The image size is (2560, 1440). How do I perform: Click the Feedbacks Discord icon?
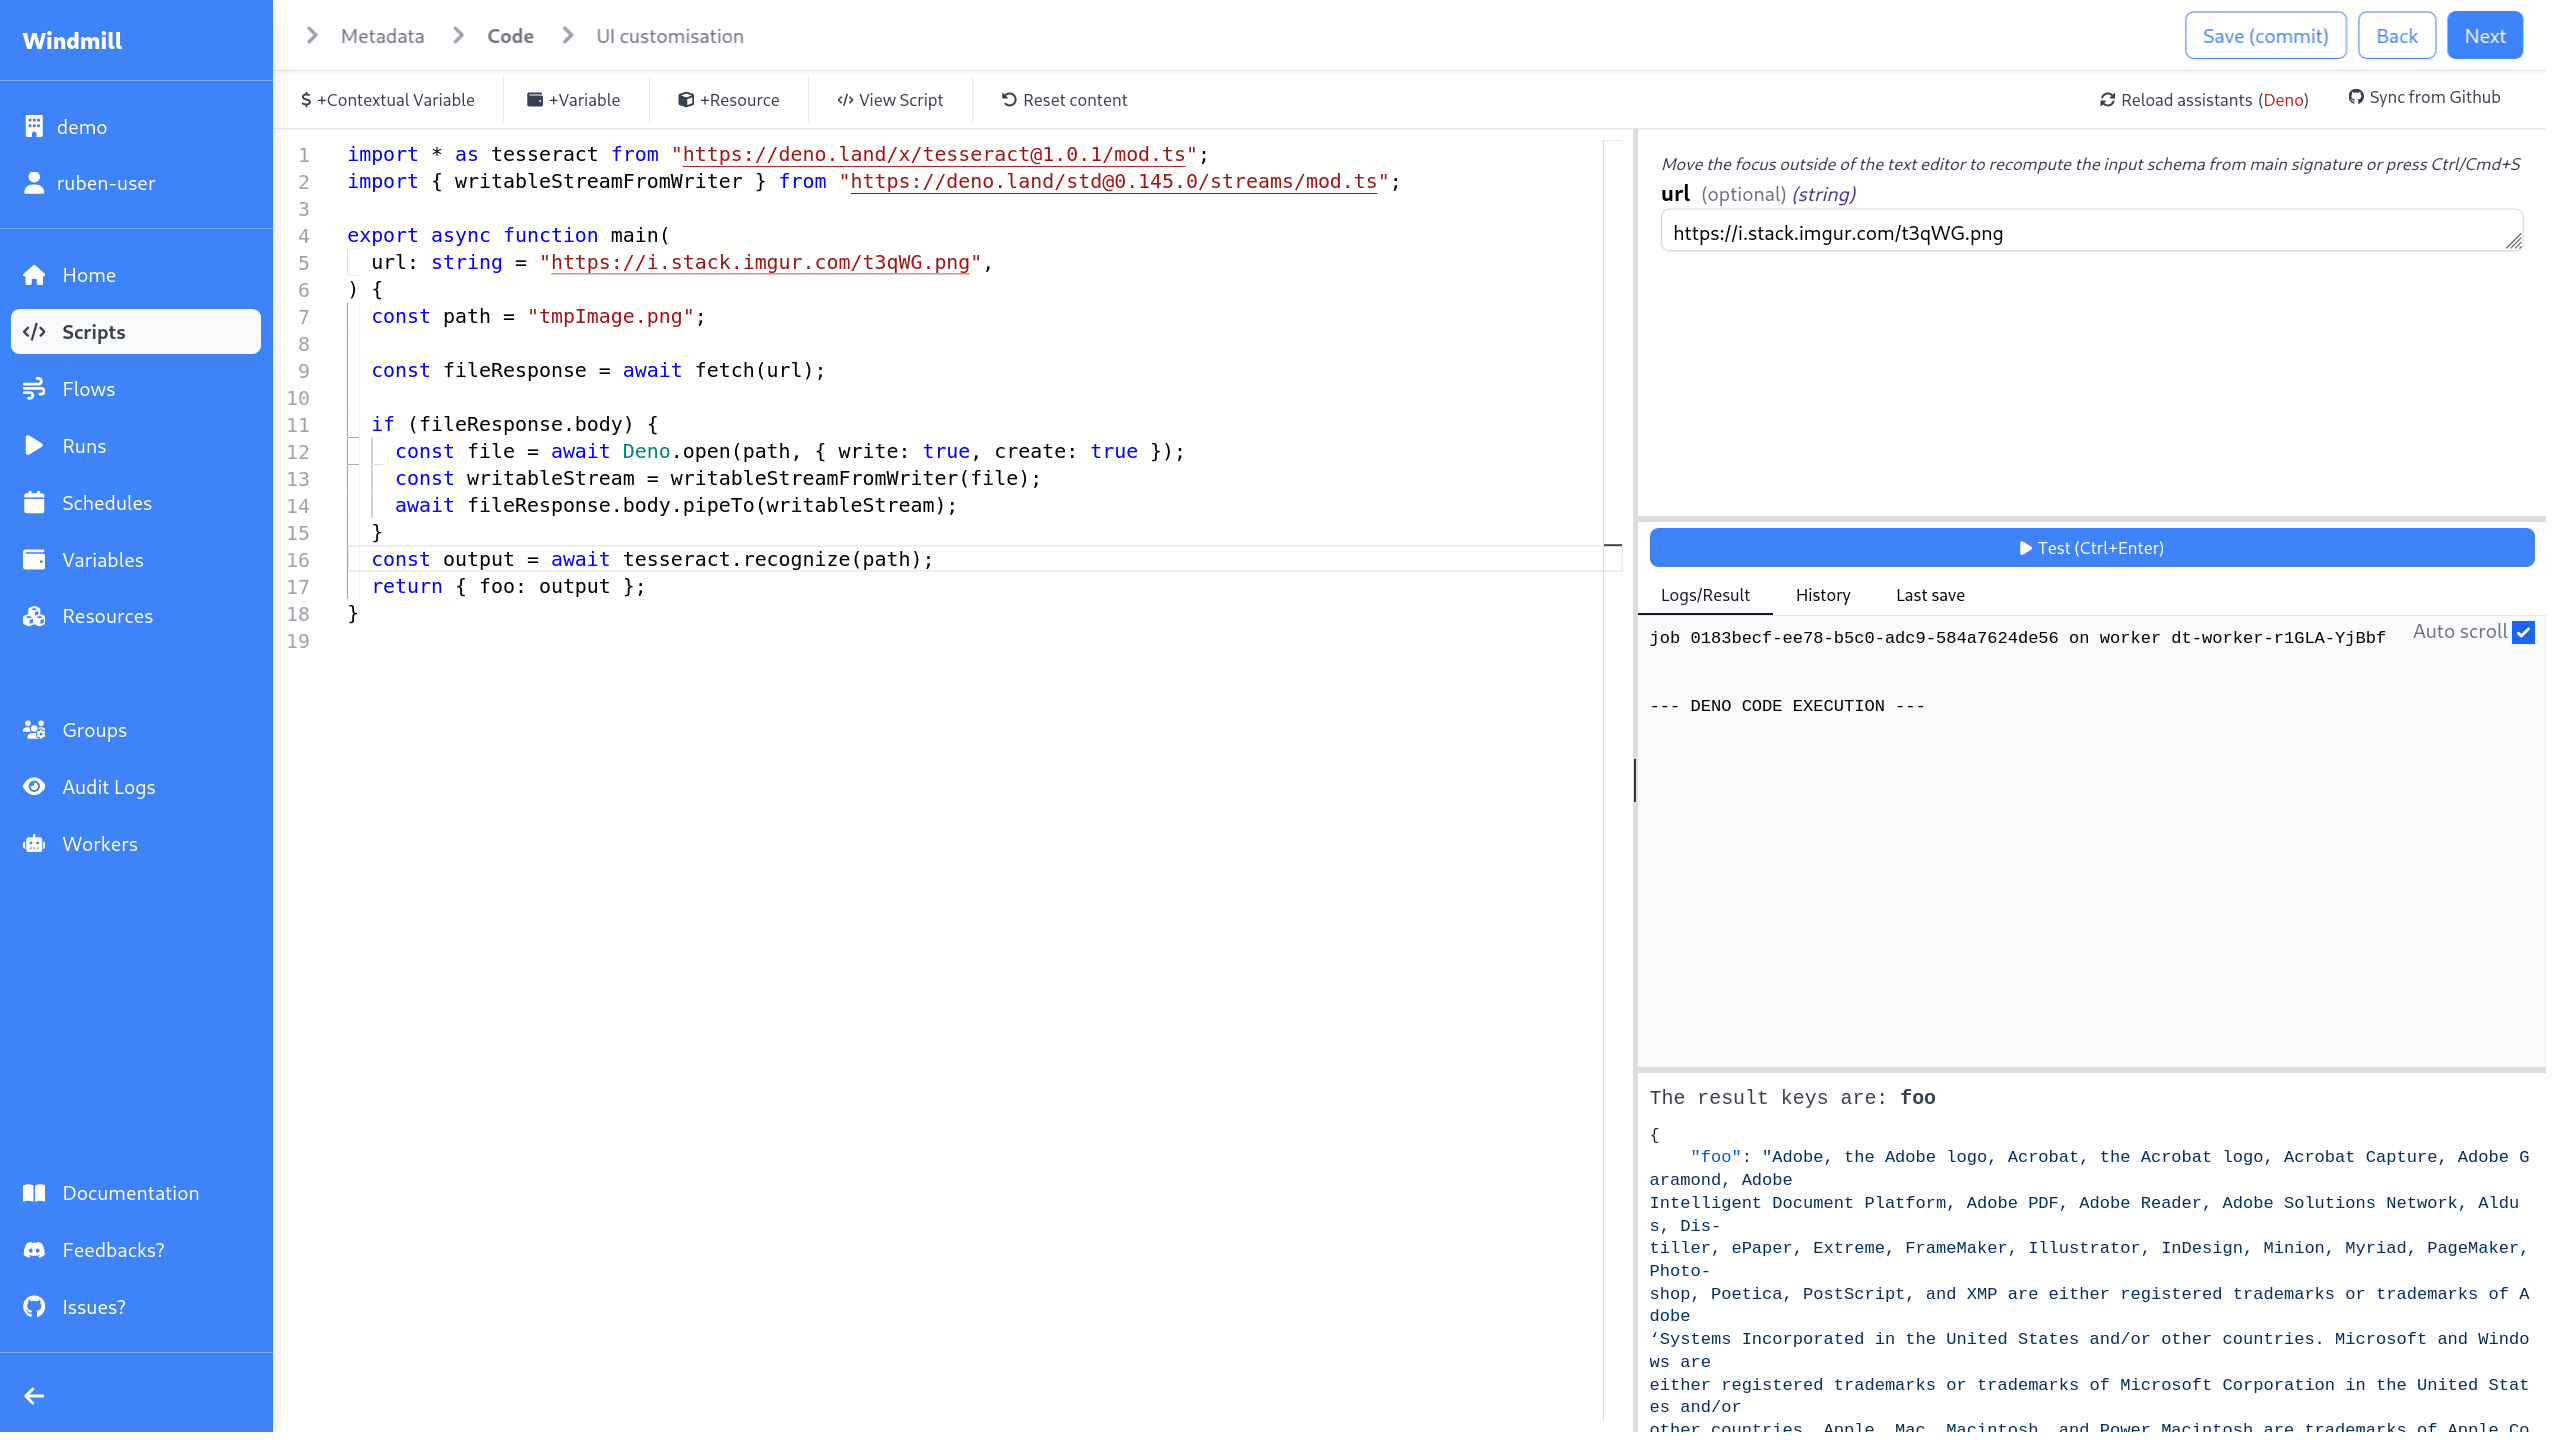click(34, 1250)
